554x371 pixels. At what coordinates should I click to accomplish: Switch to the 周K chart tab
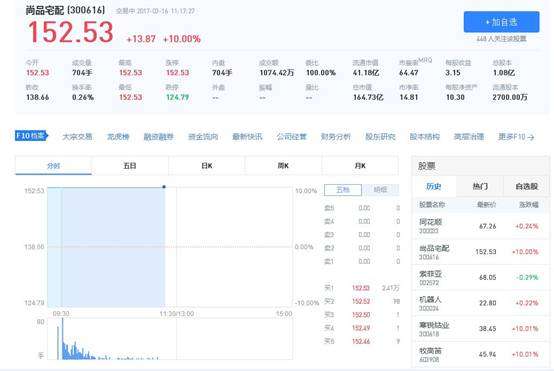283,166
